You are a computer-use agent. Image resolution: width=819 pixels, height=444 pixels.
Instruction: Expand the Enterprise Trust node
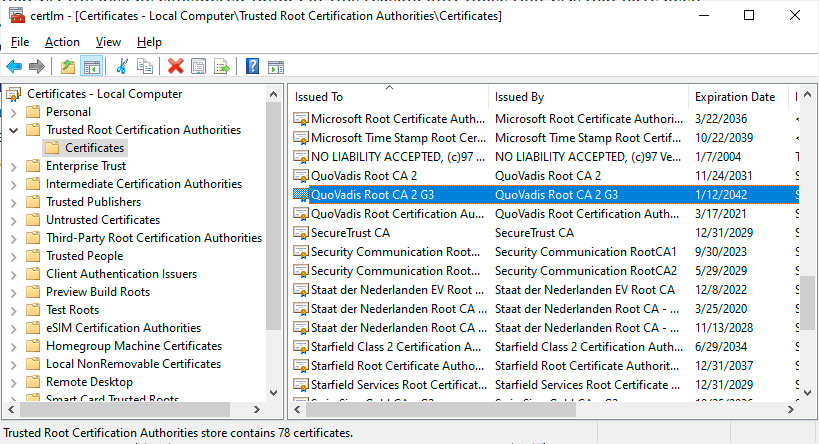tap(14, 167)
